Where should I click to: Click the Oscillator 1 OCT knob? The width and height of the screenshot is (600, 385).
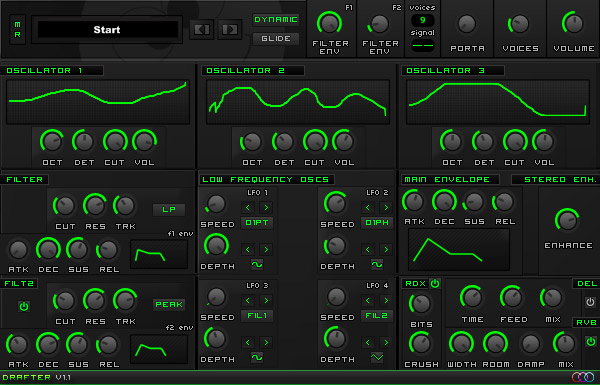(52, 142)
